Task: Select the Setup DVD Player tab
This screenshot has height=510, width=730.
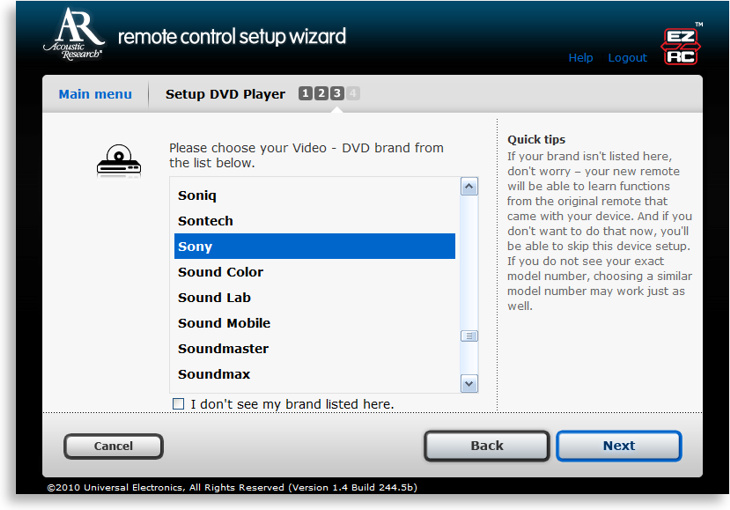Action: [225, 94]
